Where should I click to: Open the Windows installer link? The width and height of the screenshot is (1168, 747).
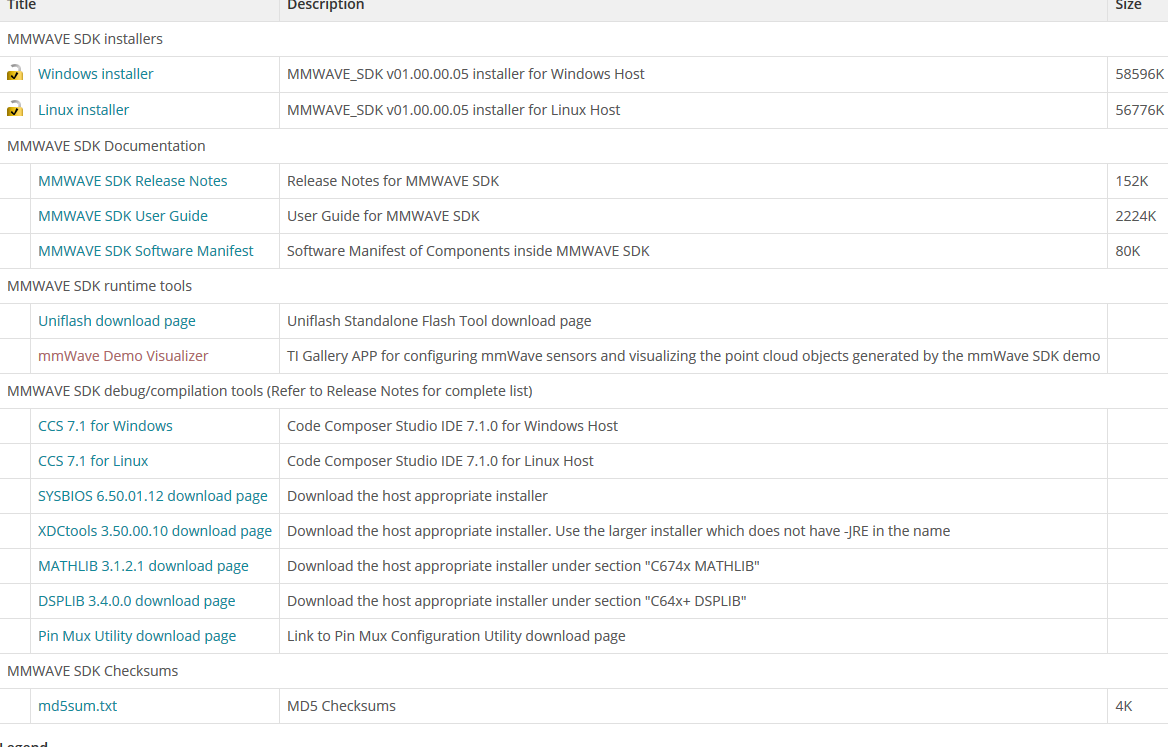point(95,74)
